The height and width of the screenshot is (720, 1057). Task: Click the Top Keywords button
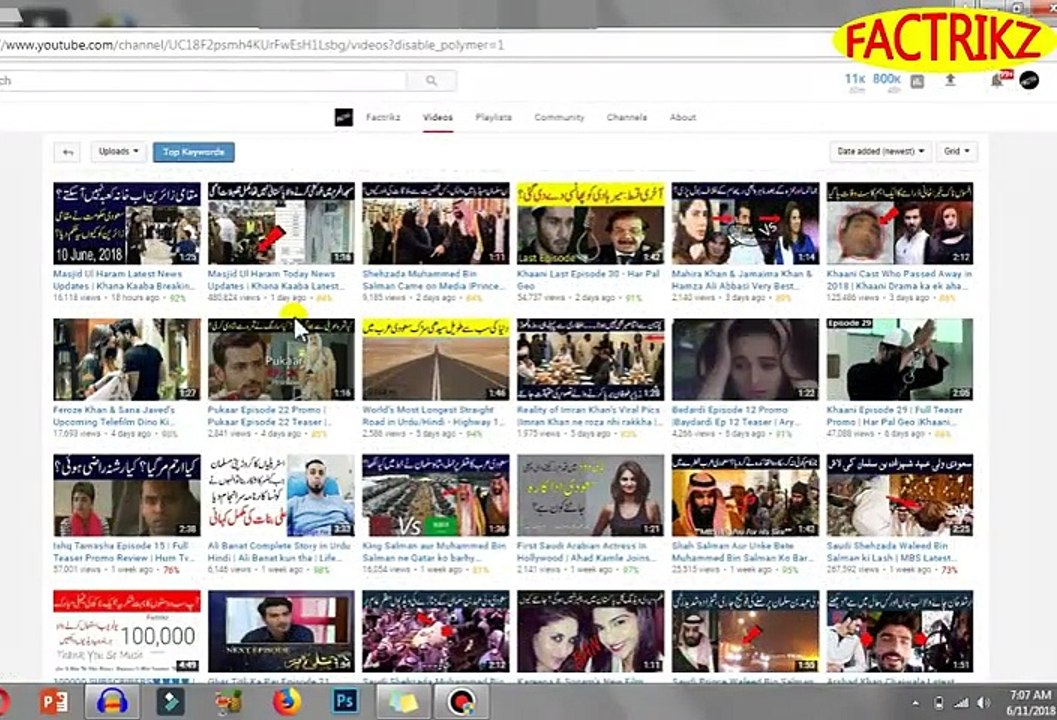pyautogui.click(x=193, y=152)
